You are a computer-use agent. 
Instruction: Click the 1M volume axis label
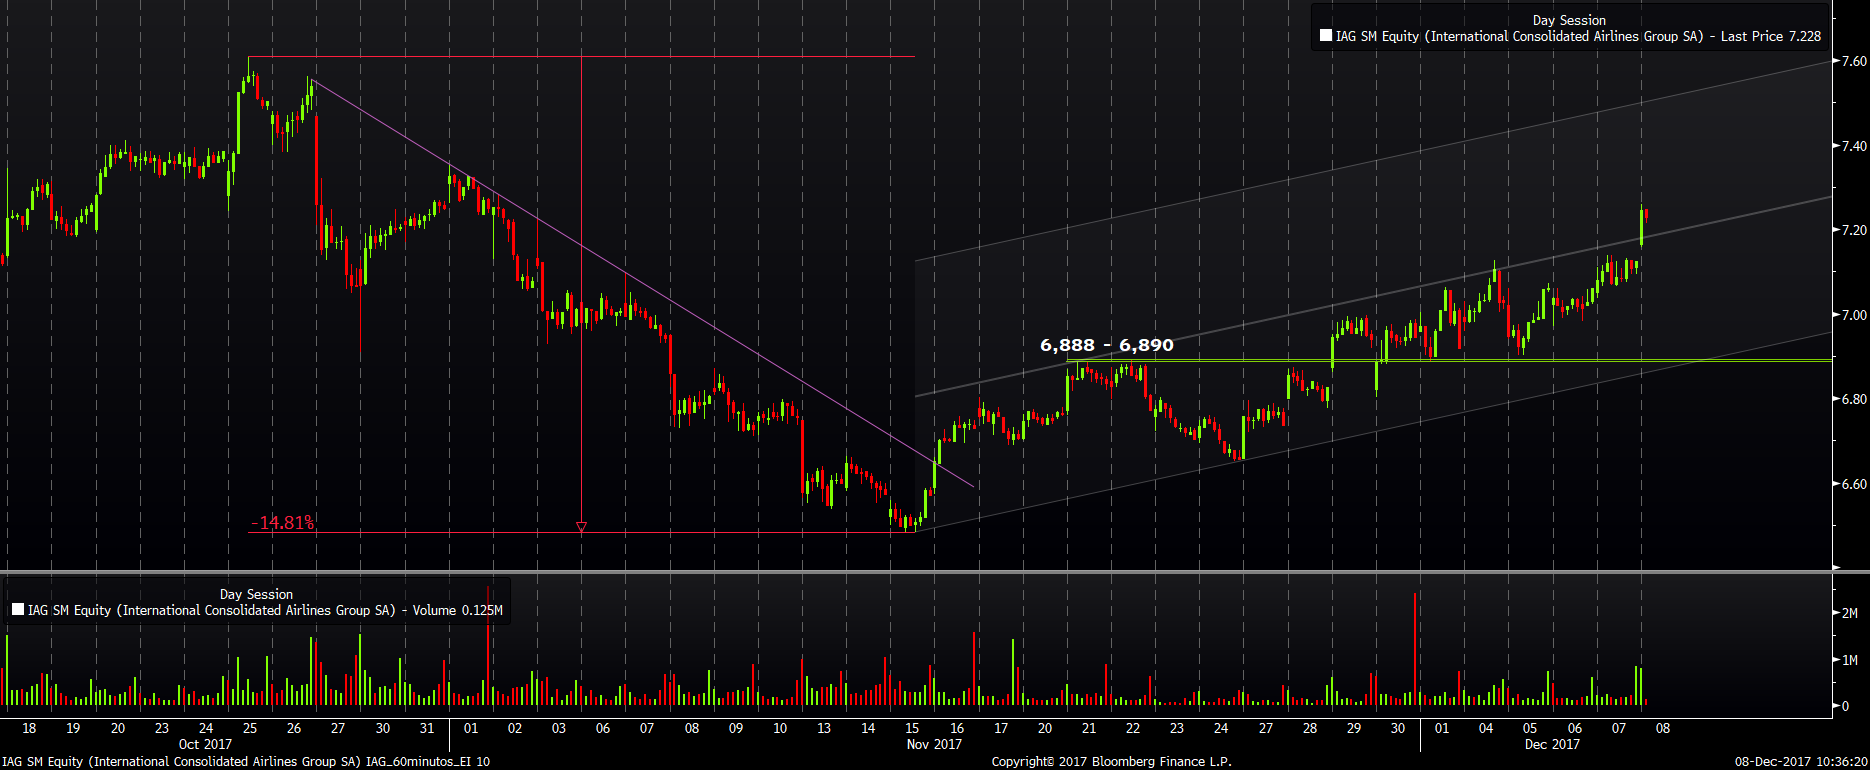point(1850,660)
